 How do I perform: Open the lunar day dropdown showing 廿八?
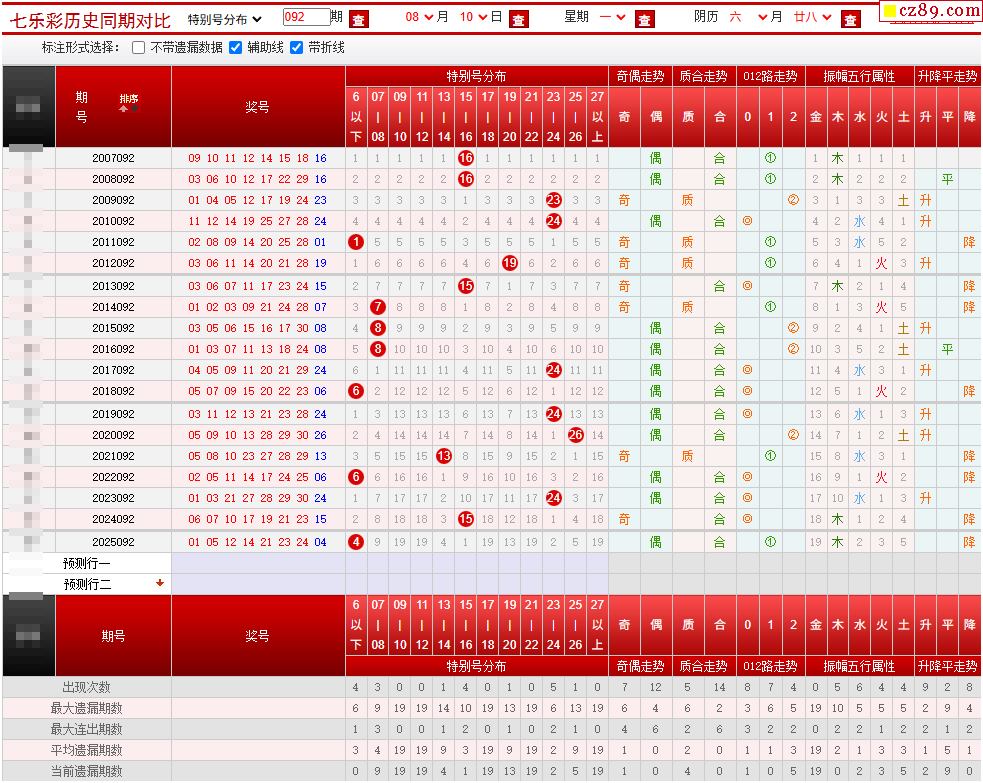[812, 18]
